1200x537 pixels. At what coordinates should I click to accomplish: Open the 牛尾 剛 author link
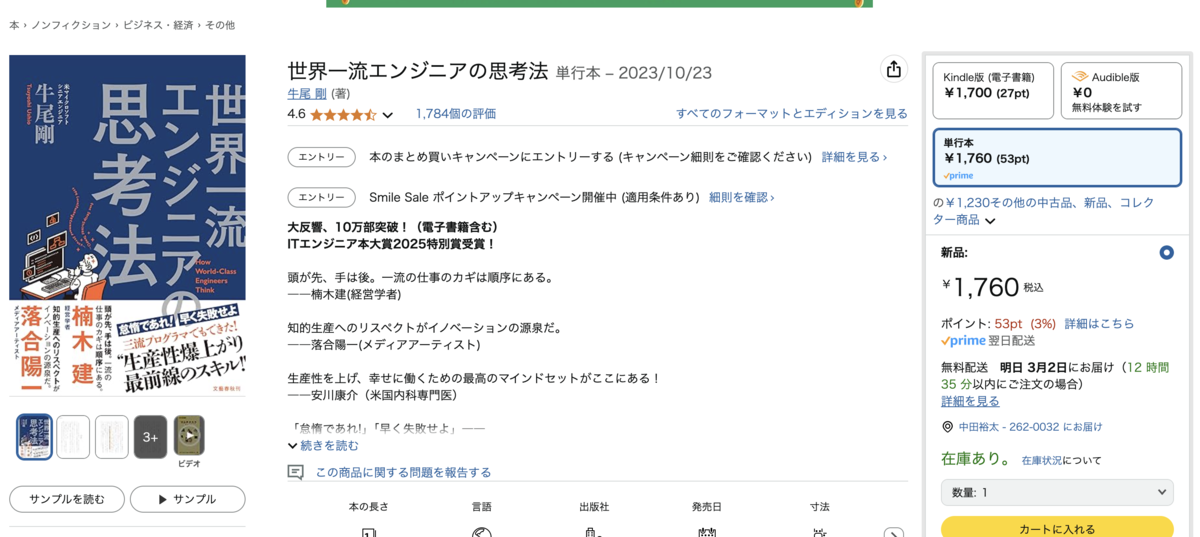click(307, 94)
